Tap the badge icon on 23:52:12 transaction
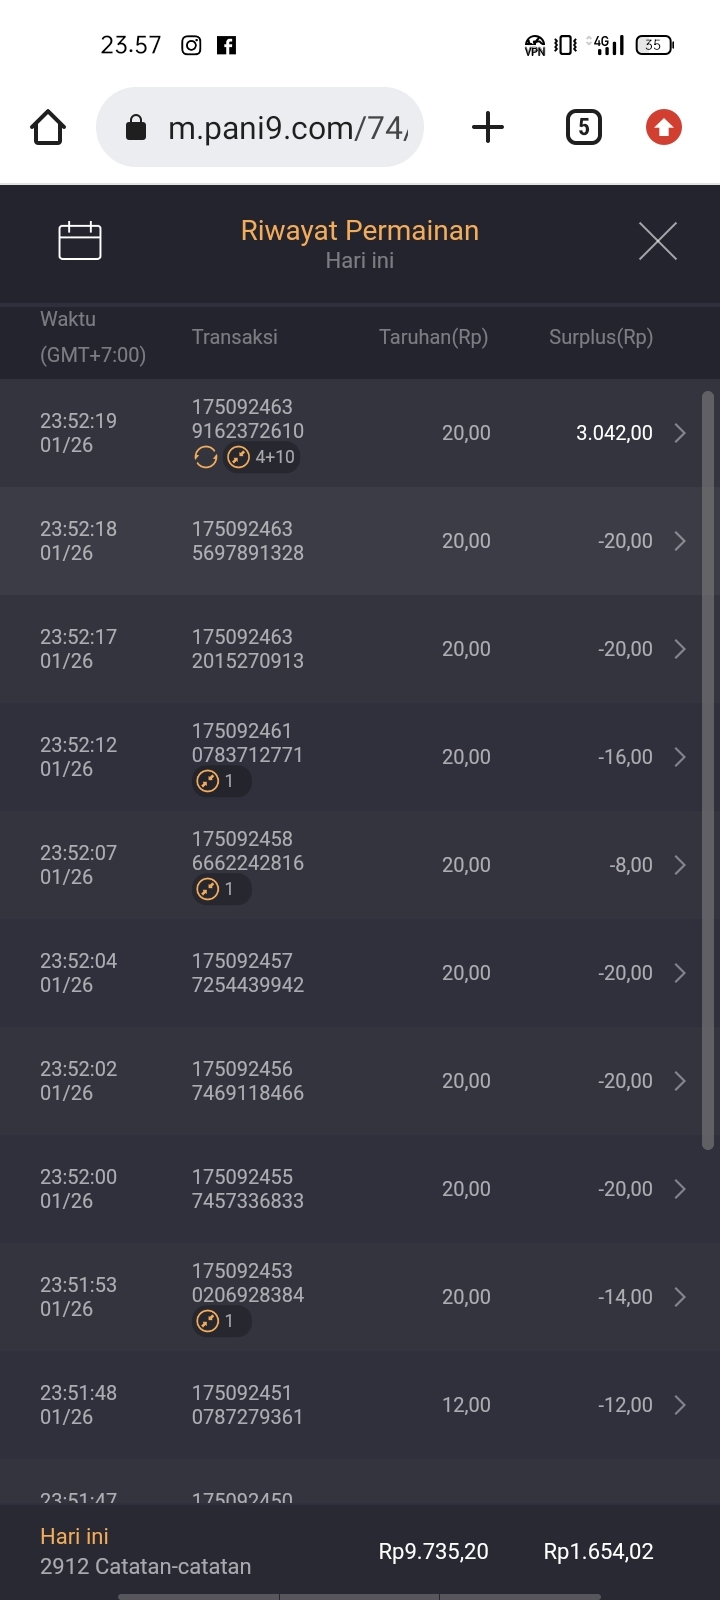Screen dimensions: 720x1600 [208, 781]
